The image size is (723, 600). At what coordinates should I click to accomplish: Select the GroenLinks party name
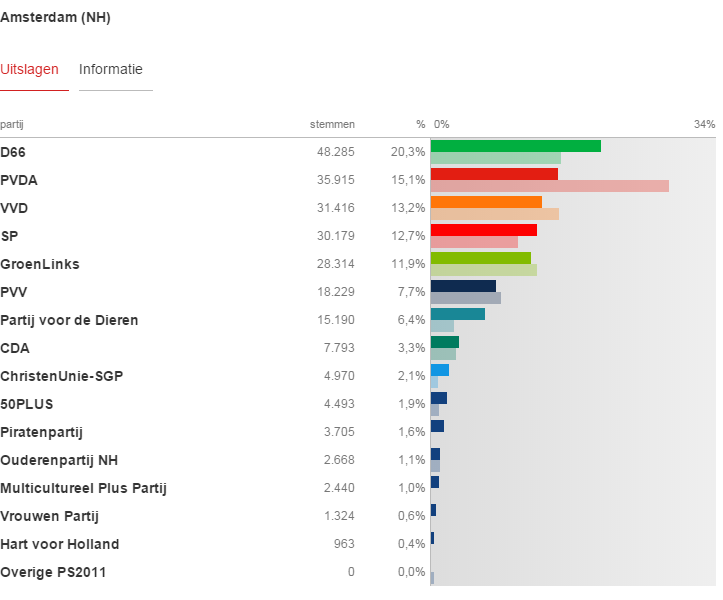click(40, 264)
